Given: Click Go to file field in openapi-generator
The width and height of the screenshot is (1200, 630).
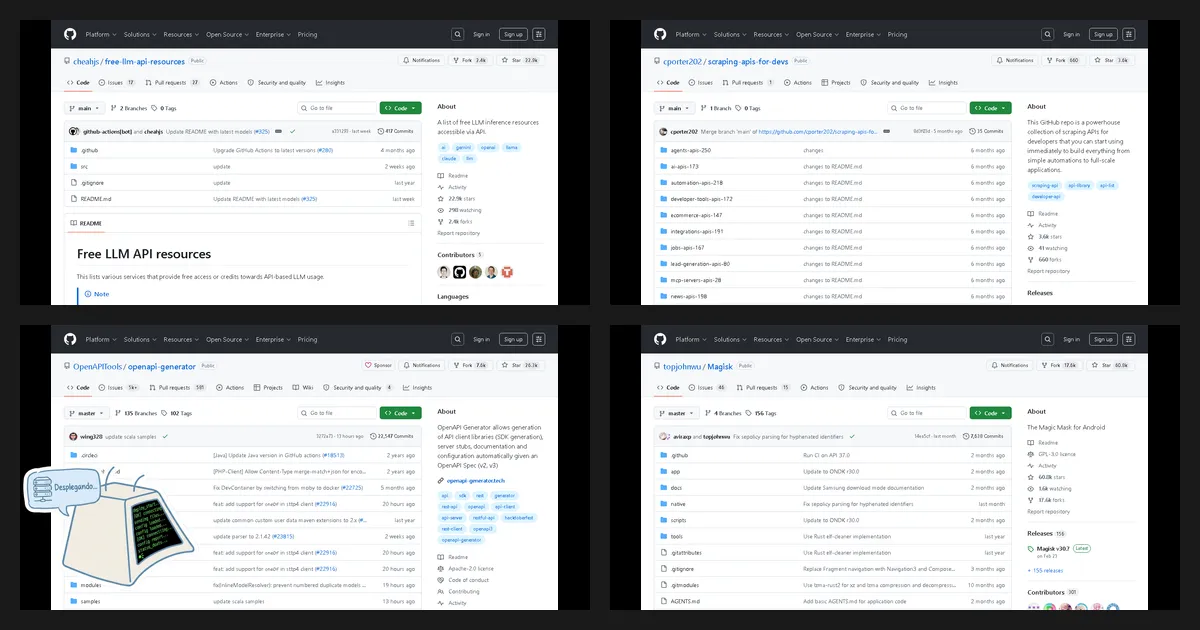Looking at the screenshot, I should [x=337, y=413].
